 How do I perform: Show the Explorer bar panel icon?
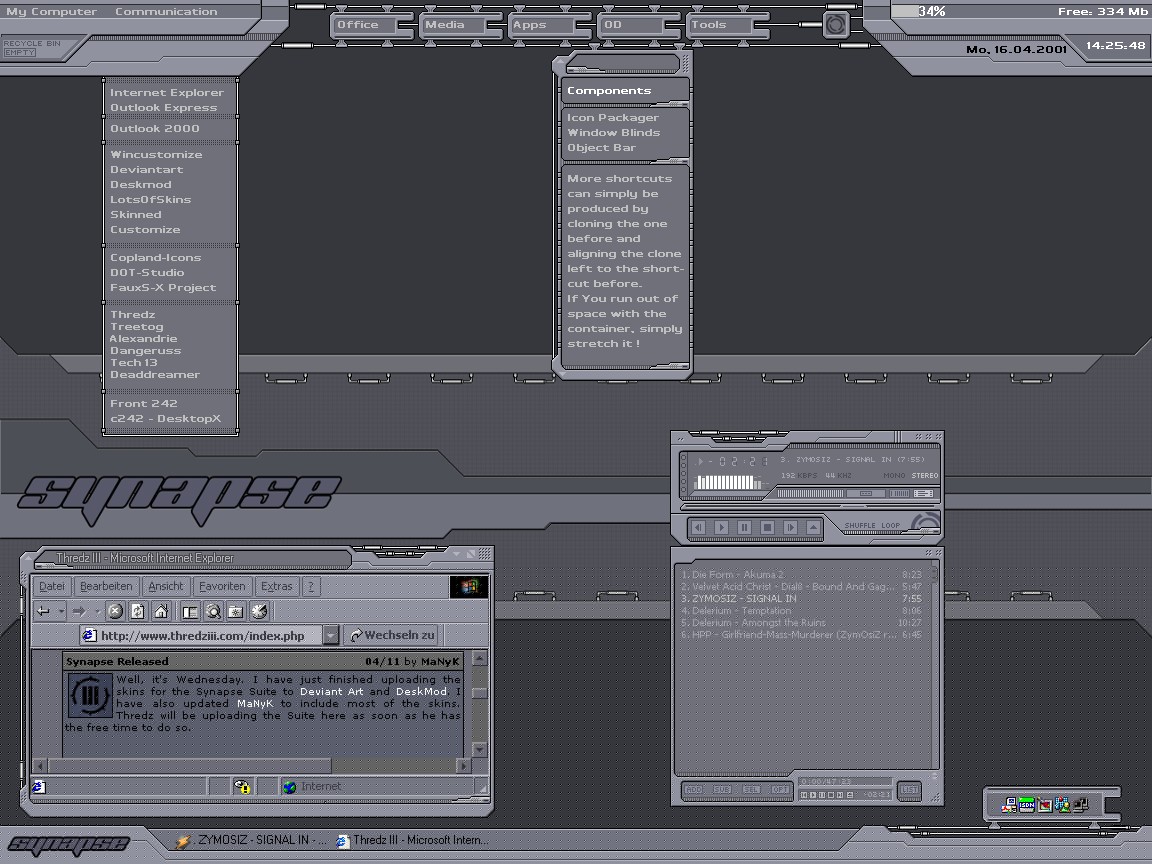(x=190, y=611)
